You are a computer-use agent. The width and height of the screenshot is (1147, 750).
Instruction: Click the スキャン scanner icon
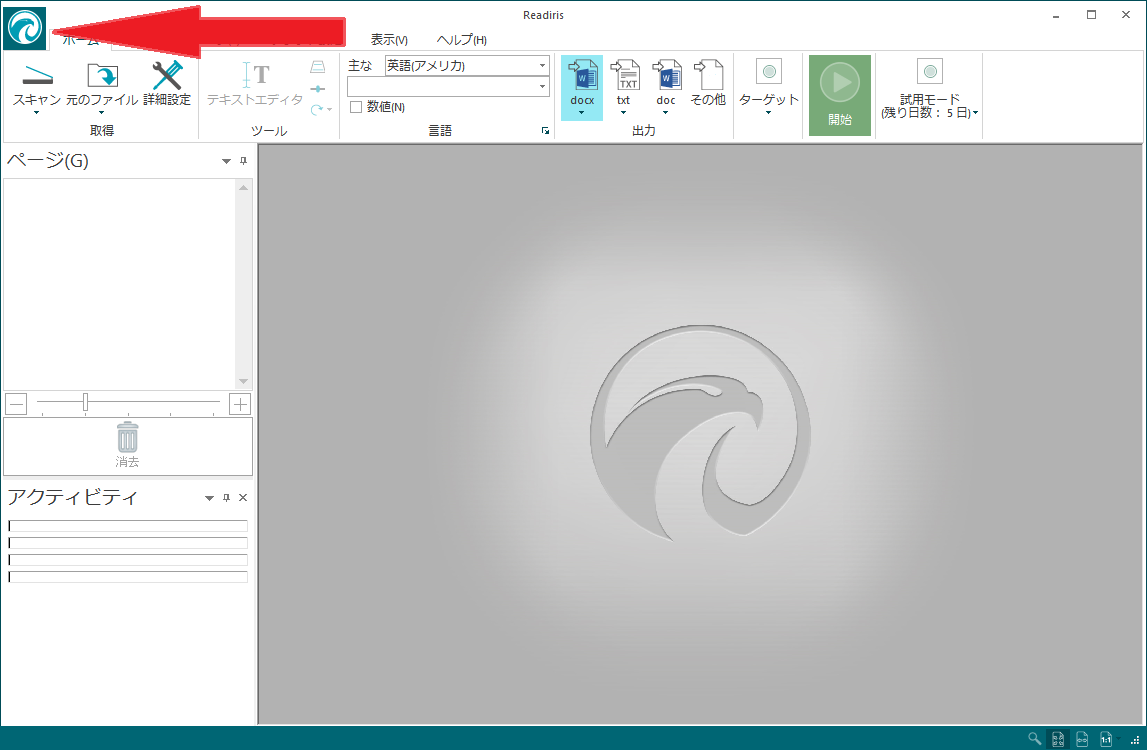click(x=37, y=75)
